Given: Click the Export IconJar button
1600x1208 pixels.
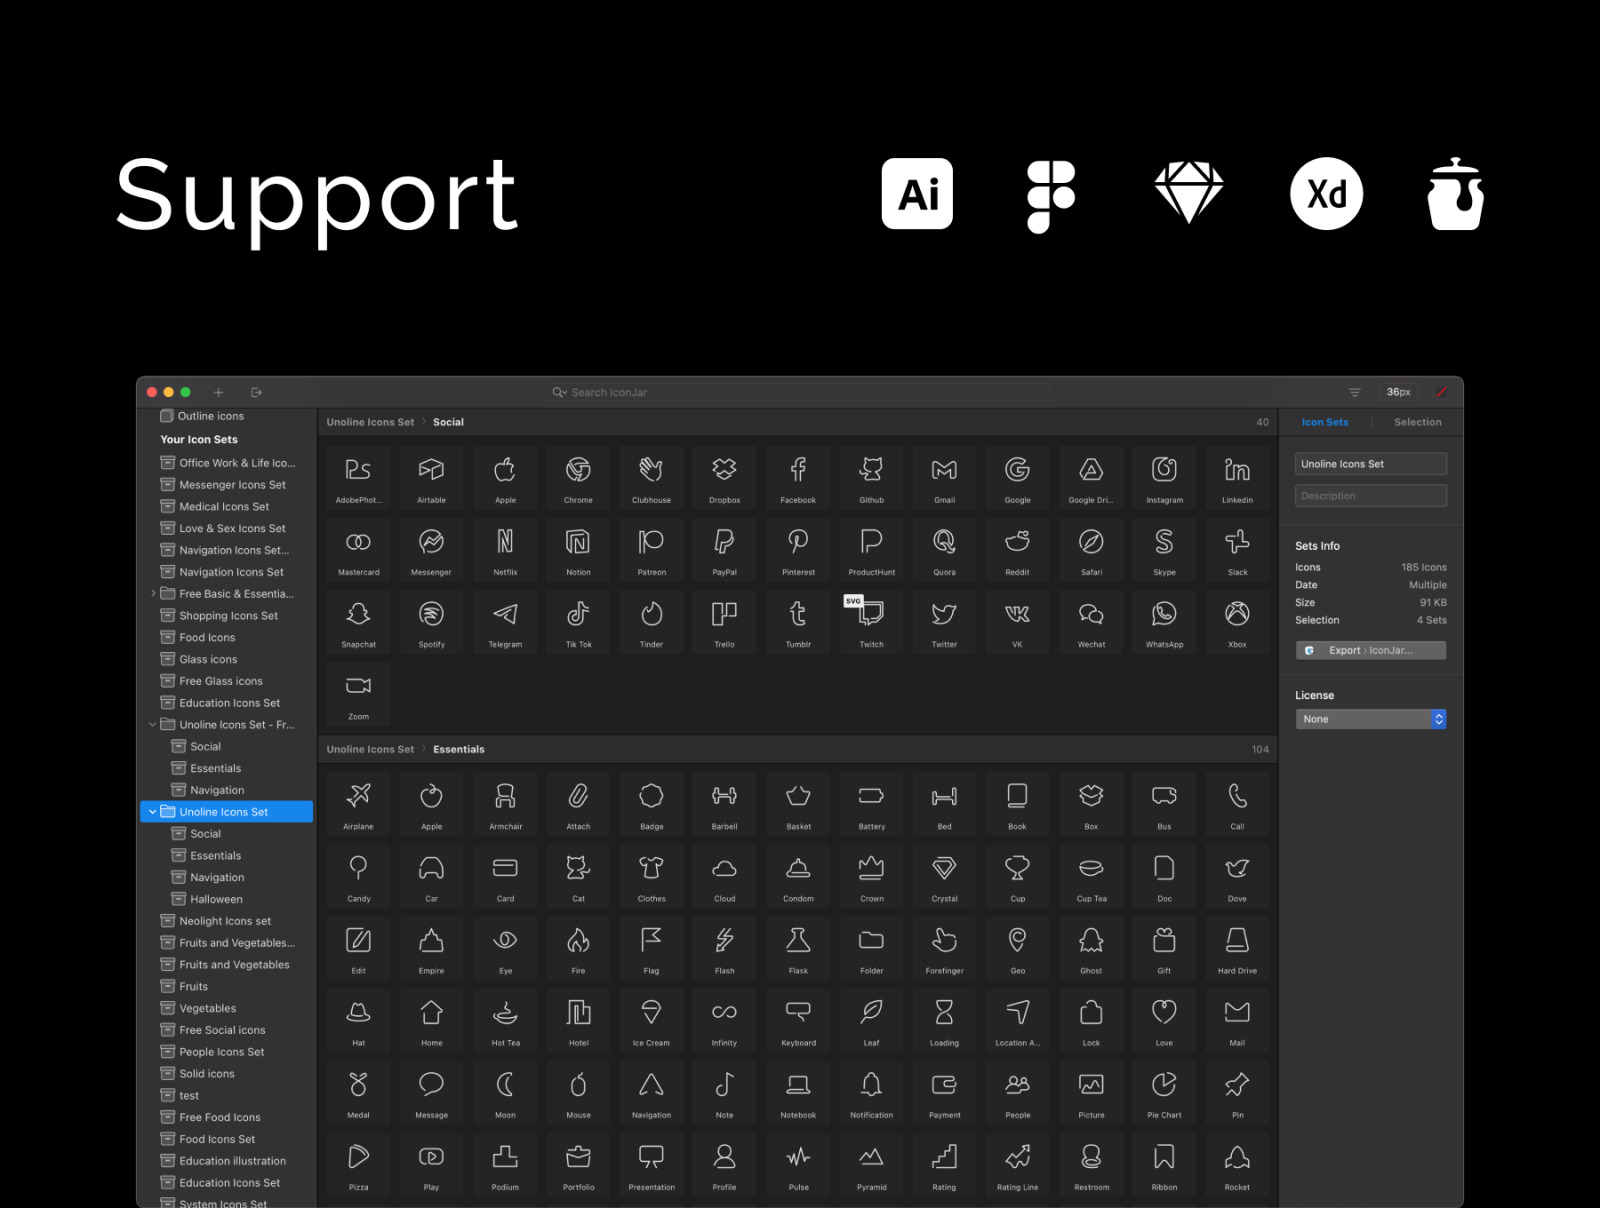Looking at the screenshot, I should [1370, 650].
